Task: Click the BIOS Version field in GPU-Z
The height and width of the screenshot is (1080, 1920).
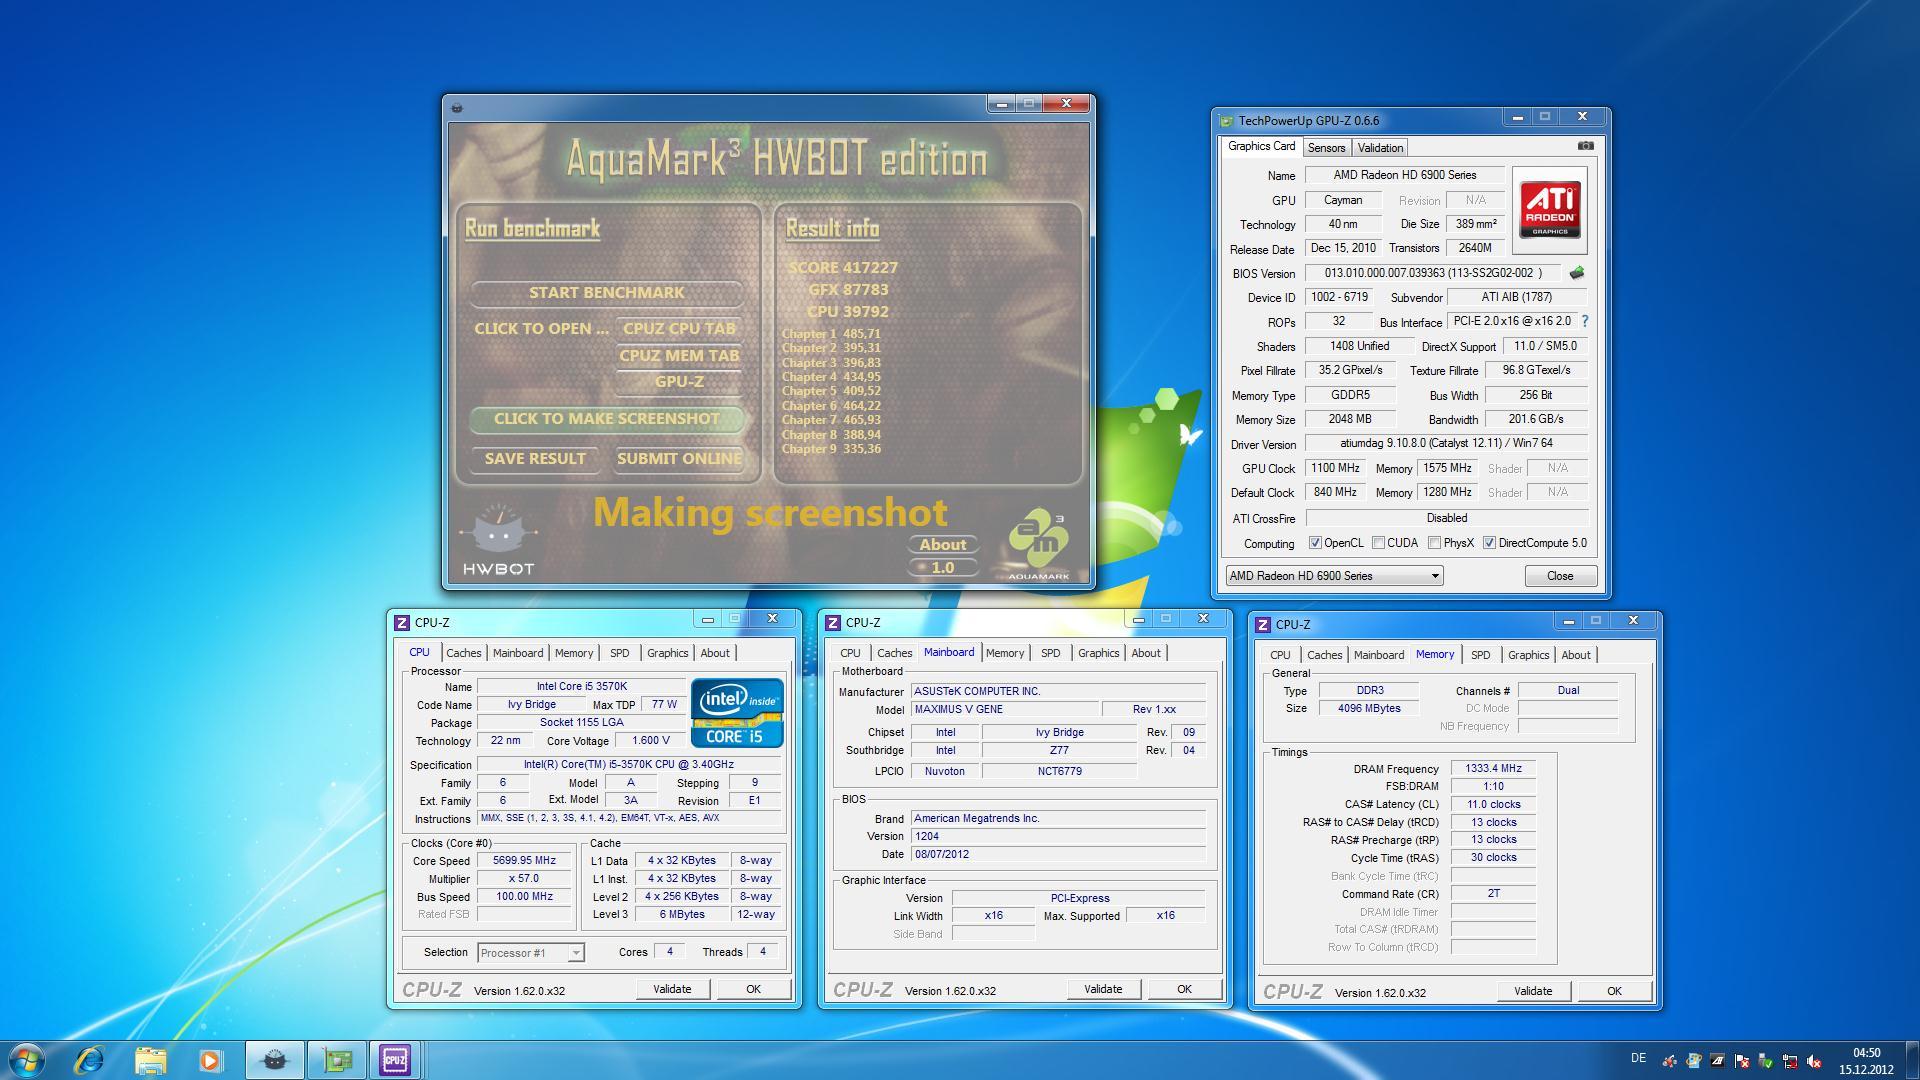Action: [x=1434, y=273]
